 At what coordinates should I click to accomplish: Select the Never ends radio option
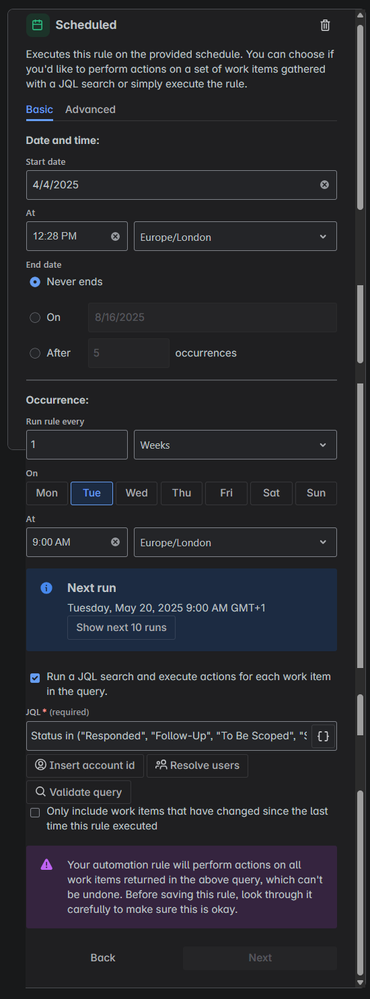35,282
